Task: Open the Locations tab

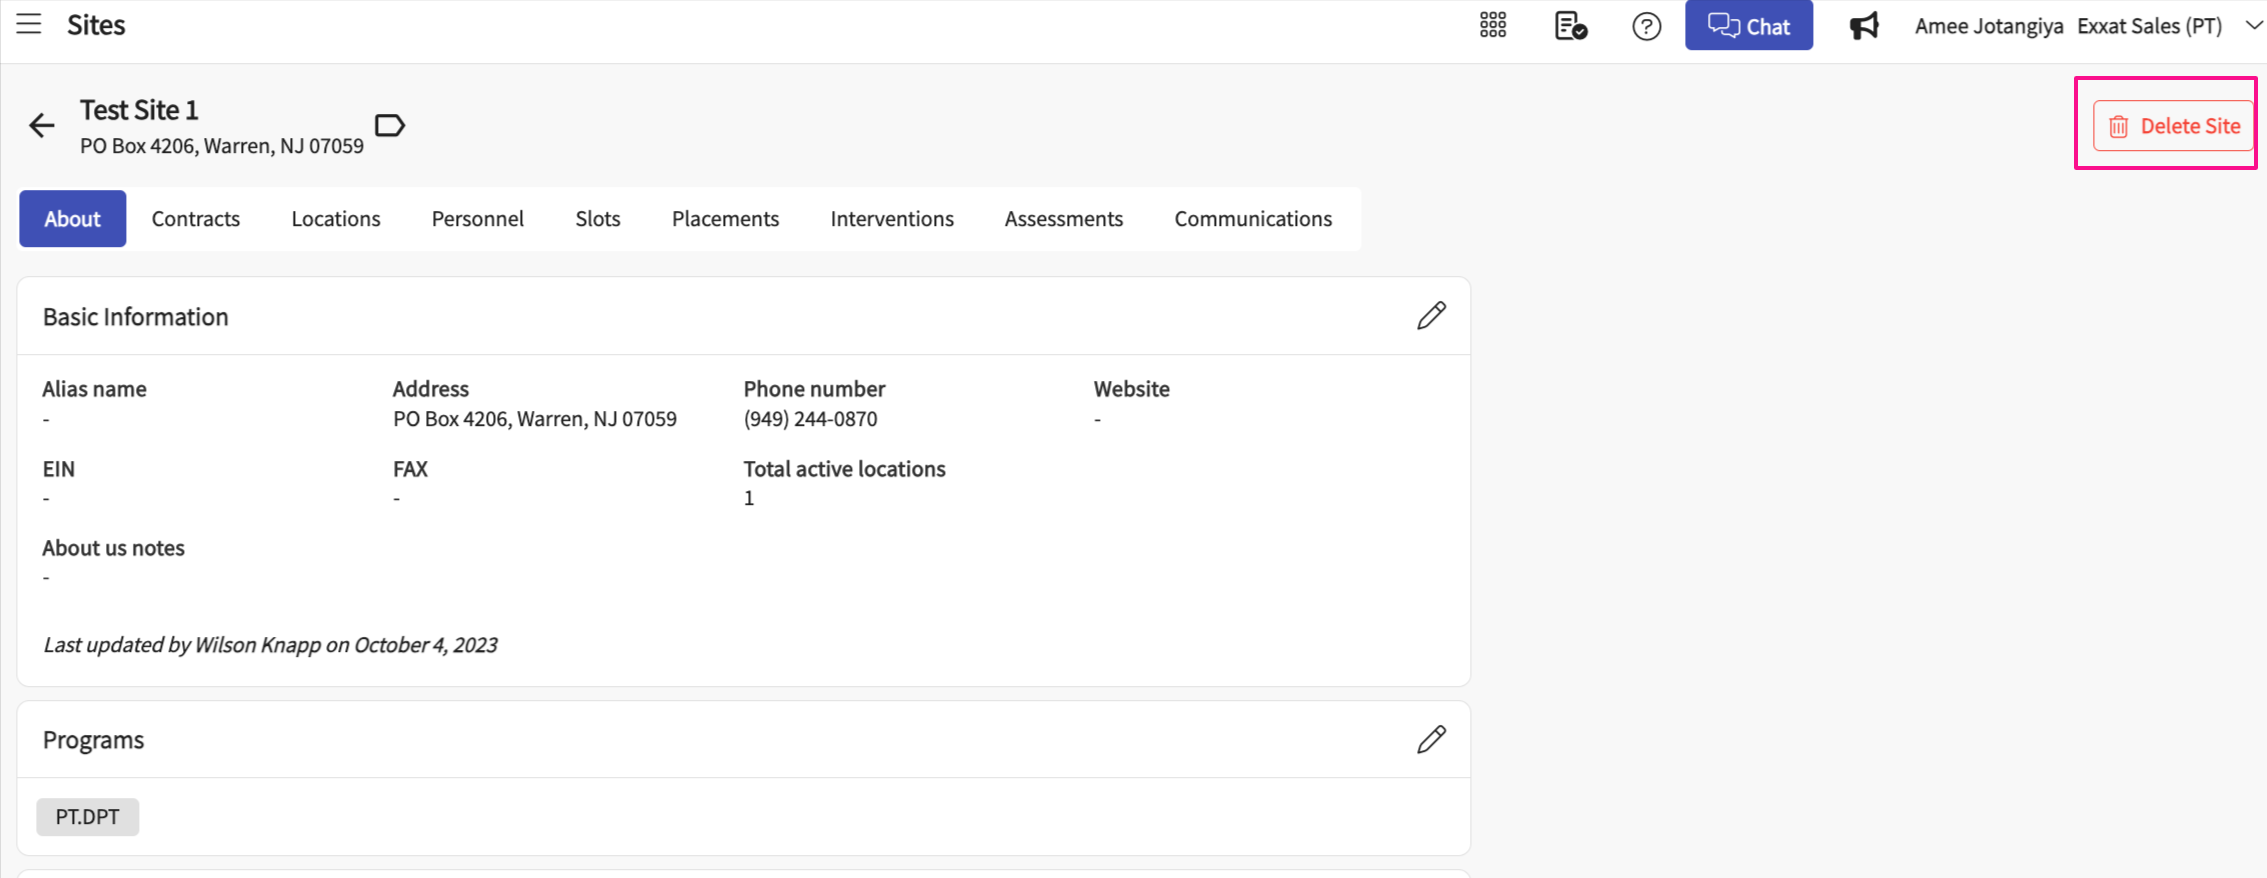Action: pyautogui.click(x=336, y=219)
